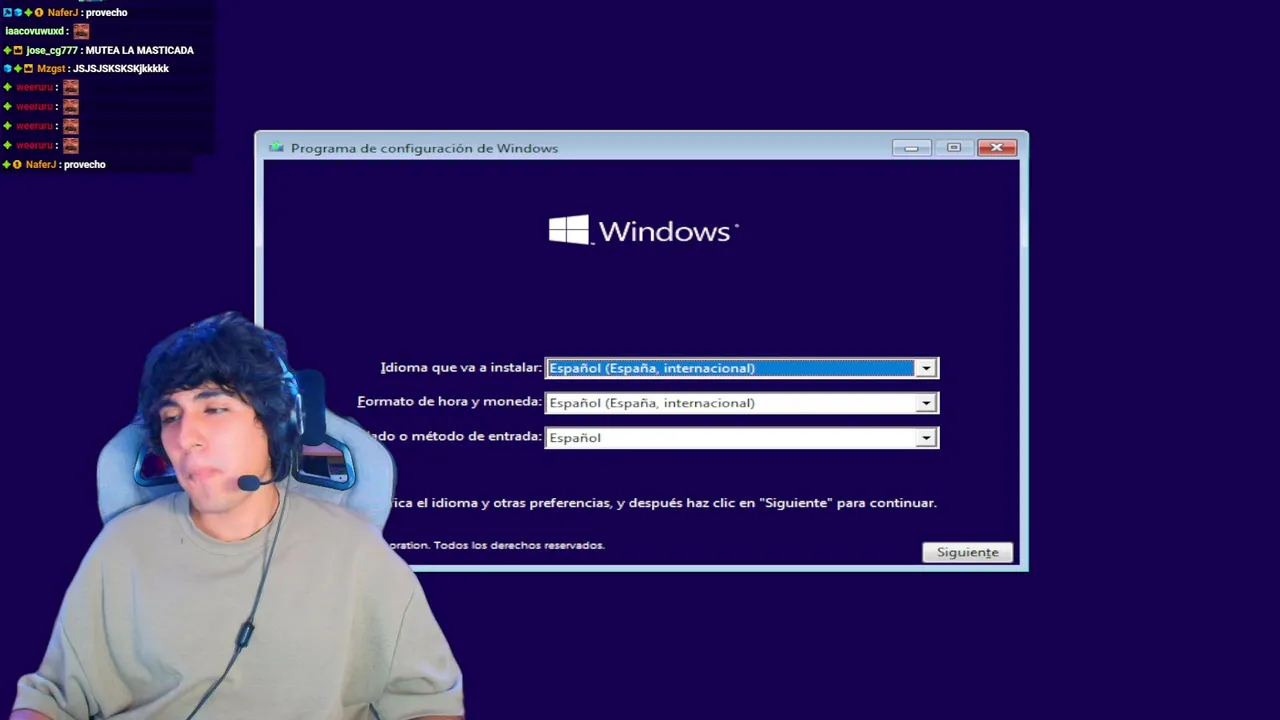Click the instruction text mentioning "Siguiente" para continuar

click(663, 503)
